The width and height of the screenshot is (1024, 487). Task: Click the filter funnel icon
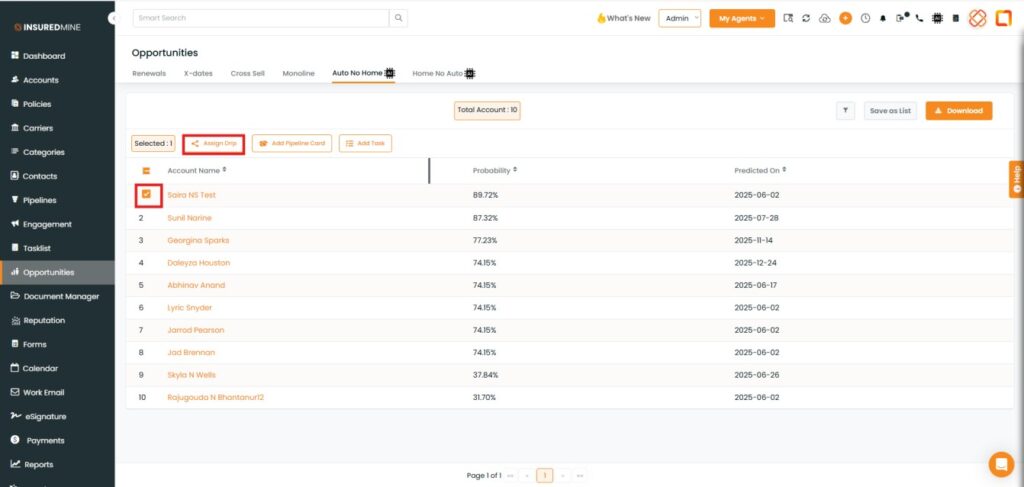(x=845, y=111)
